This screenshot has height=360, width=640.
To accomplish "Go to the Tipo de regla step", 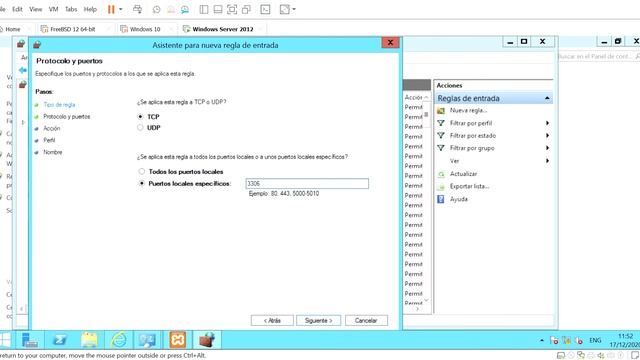I will click(x=59, y=105).
